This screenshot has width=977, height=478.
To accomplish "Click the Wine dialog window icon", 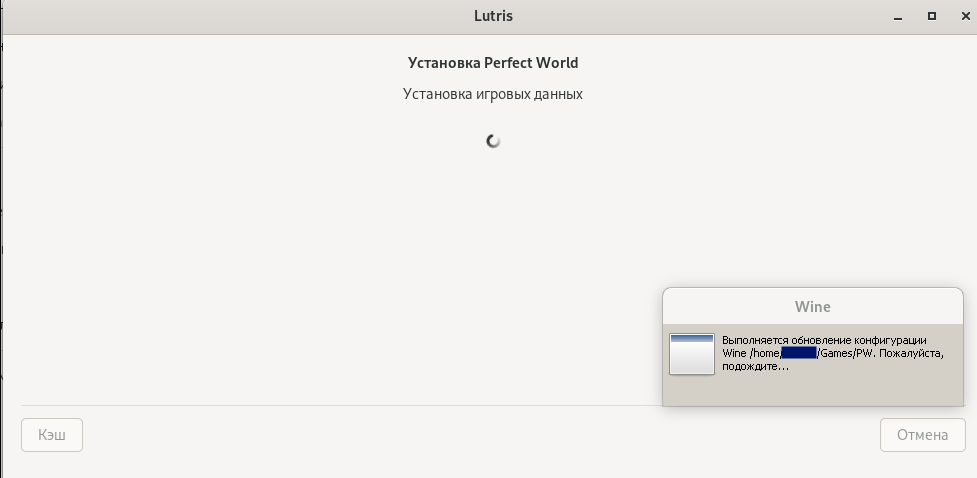I will [x=692, y=354].
